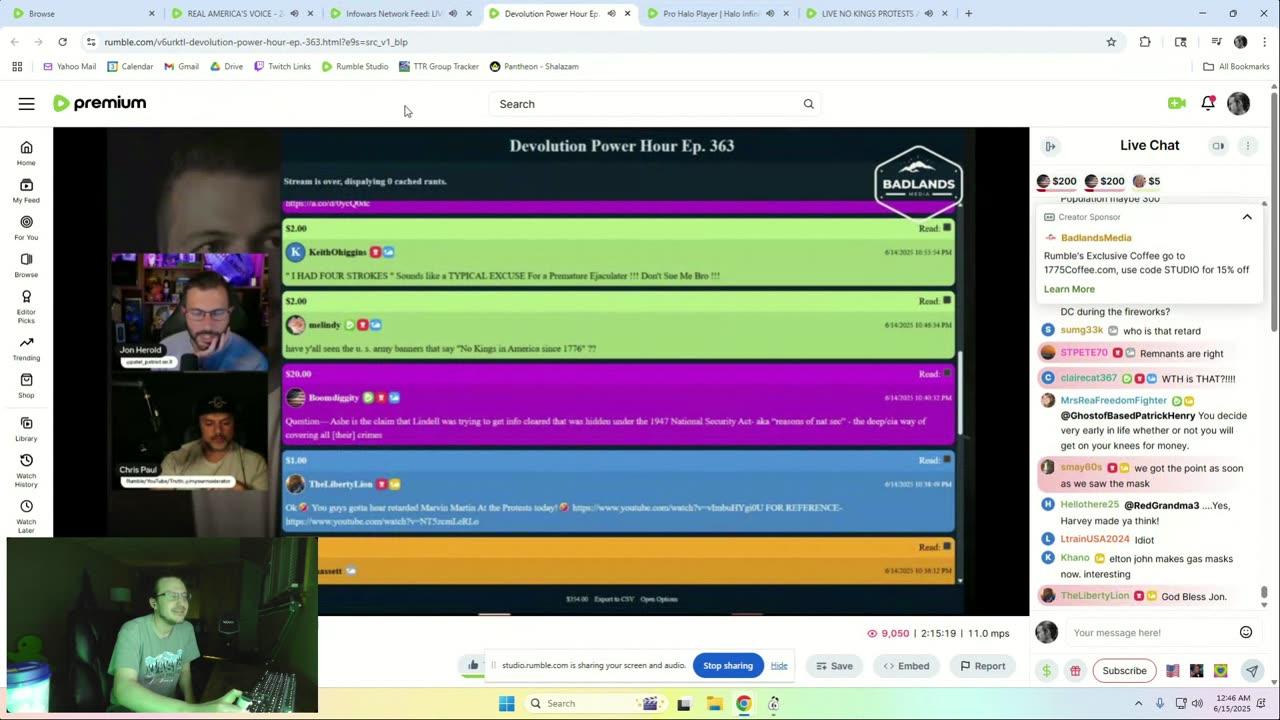The width and height of the screenshot is (1280, 720).
Task: Mute the REAL AMERICA'S VOICE tab
Action: coord(294,14)
